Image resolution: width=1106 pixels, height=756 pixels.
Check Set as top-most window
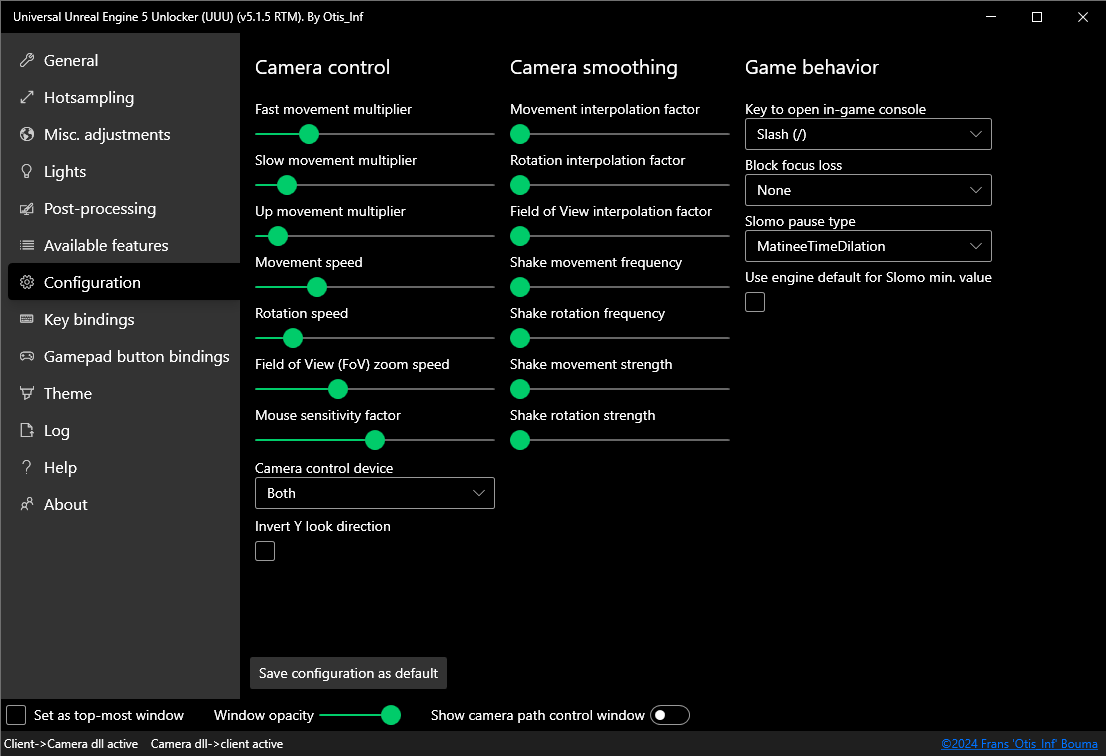[x=16, y=715]
